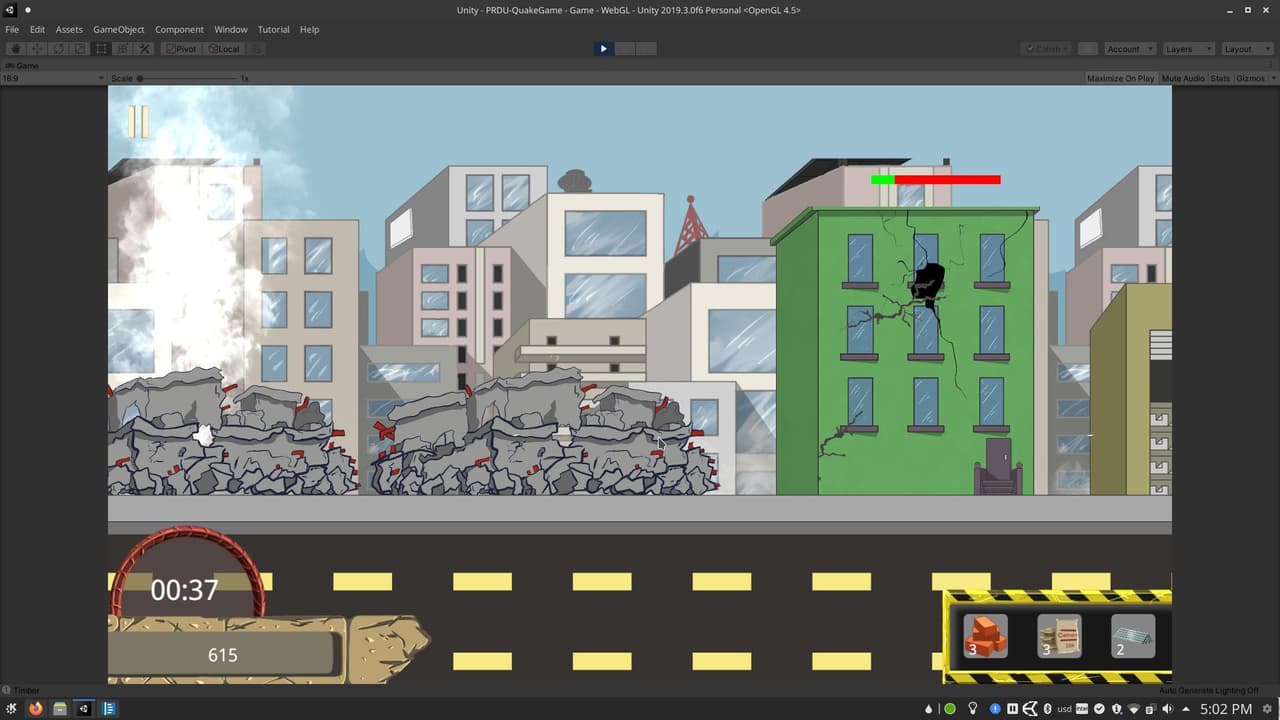Open the volume tray icon
The image size is (1280, 720).
tap(1167, 709)
